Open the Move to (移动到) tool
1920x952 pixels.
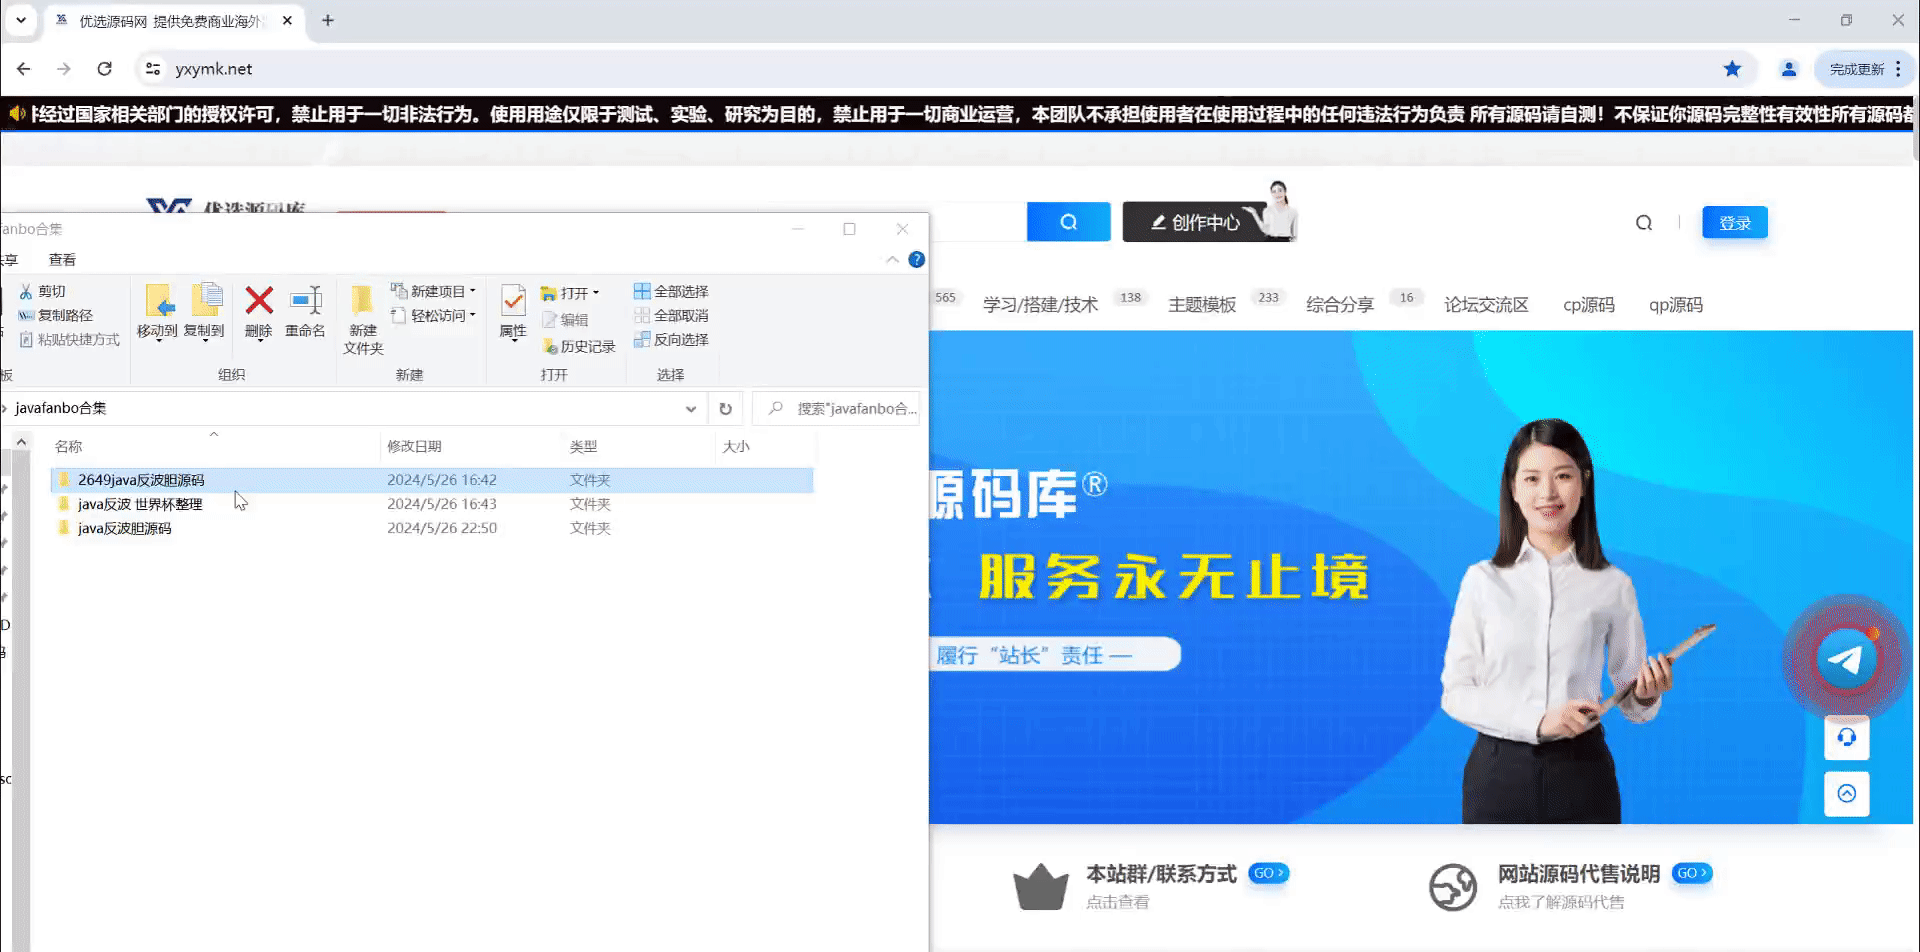[158, 312]
